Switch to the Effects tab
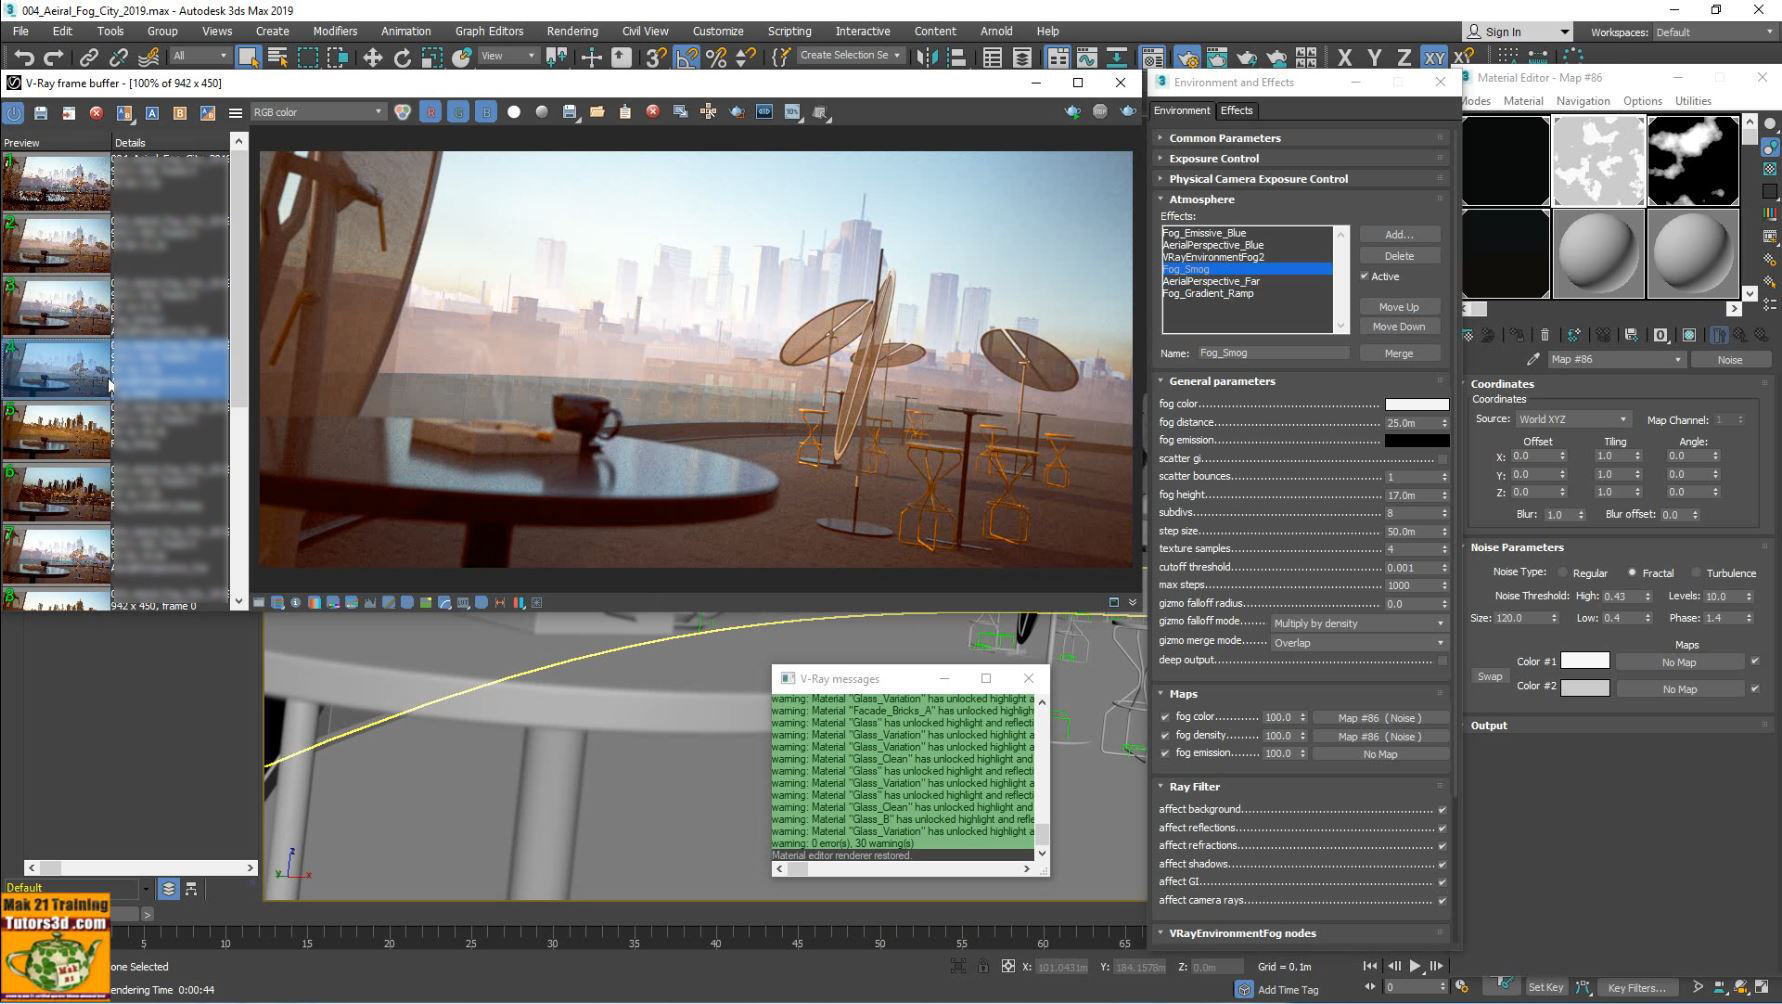 coord(1236,110)
